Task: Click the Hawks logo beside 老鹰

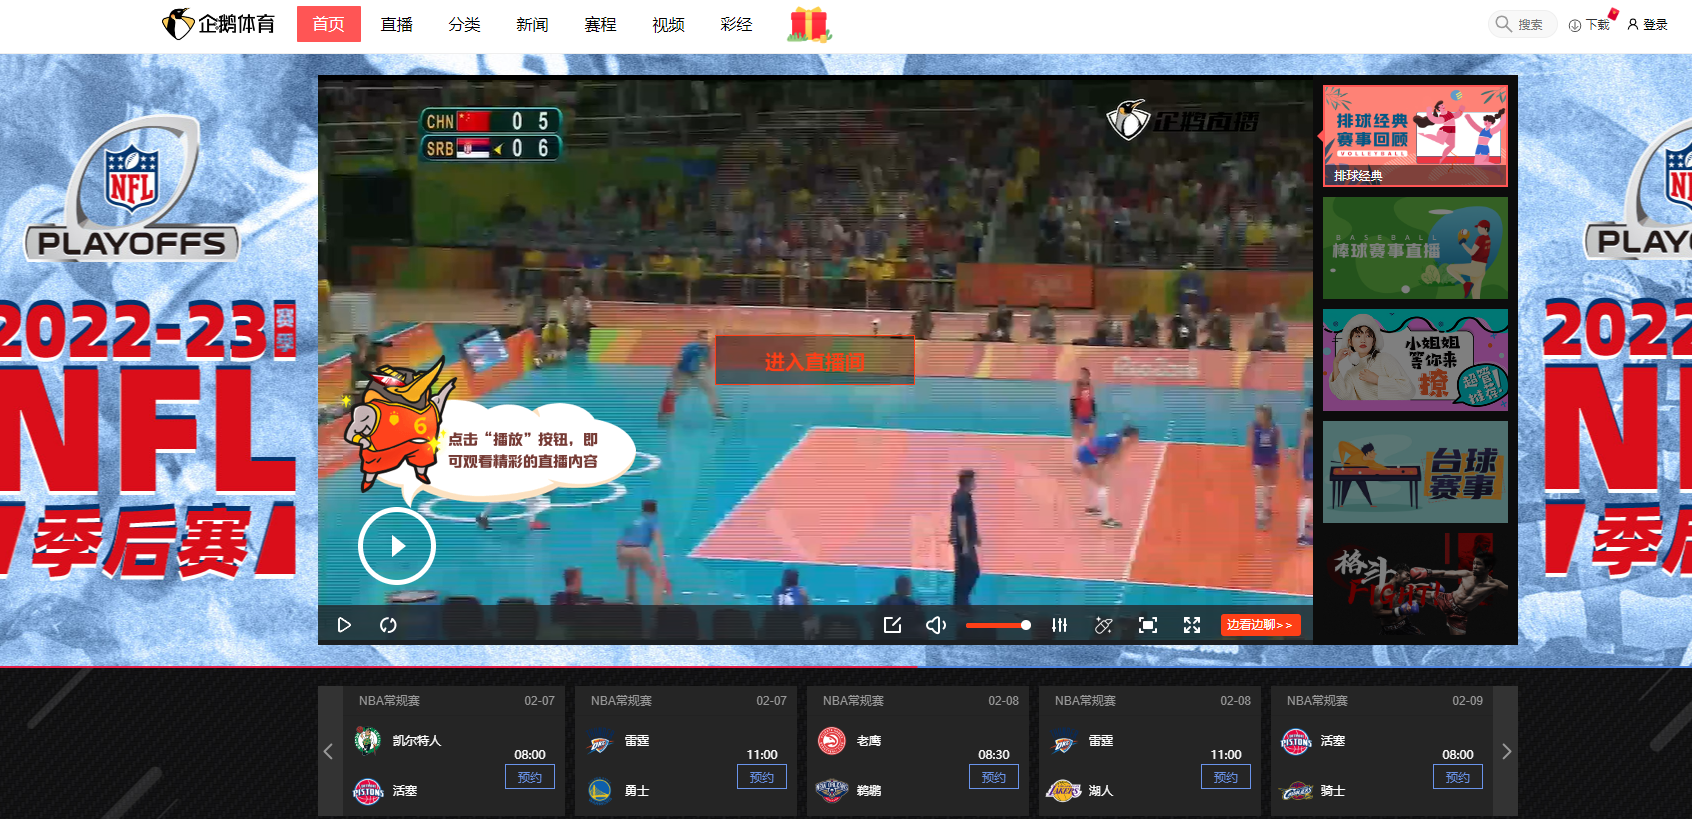Action: point(831,741)
